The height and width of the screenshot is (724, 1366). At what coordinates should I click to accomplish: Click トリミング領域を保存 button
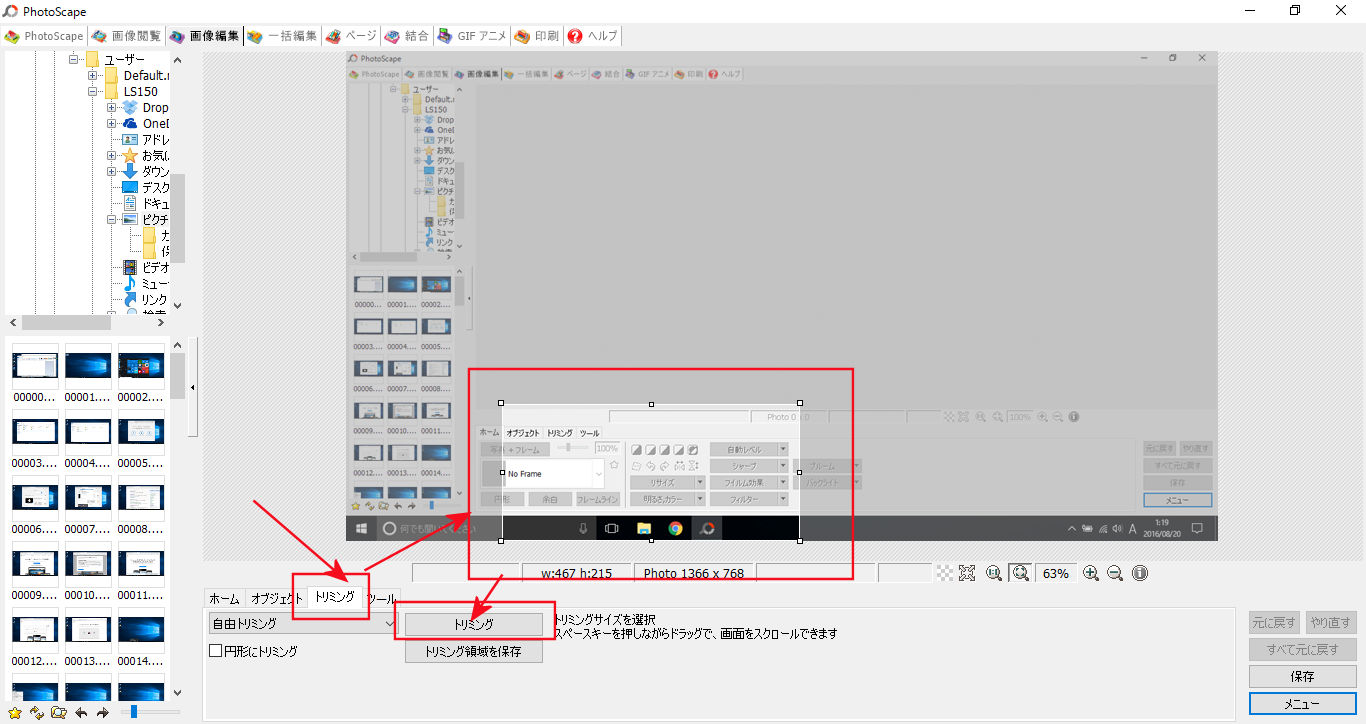(474, 651)
